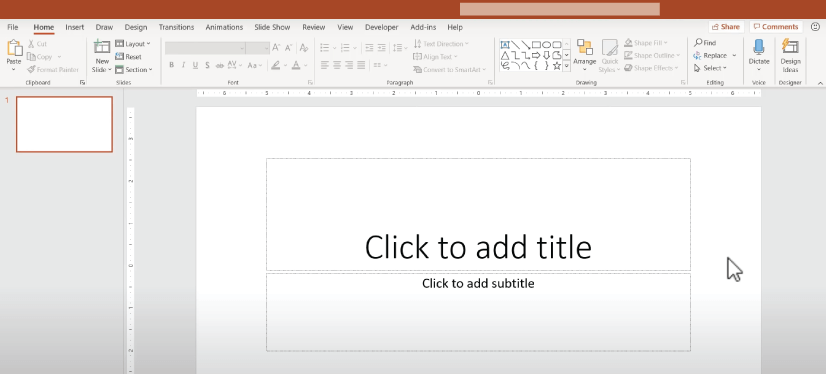826x374 pixels.
Task: Open the Help tab
Action: pyautogui.click(x=455, y=27)
